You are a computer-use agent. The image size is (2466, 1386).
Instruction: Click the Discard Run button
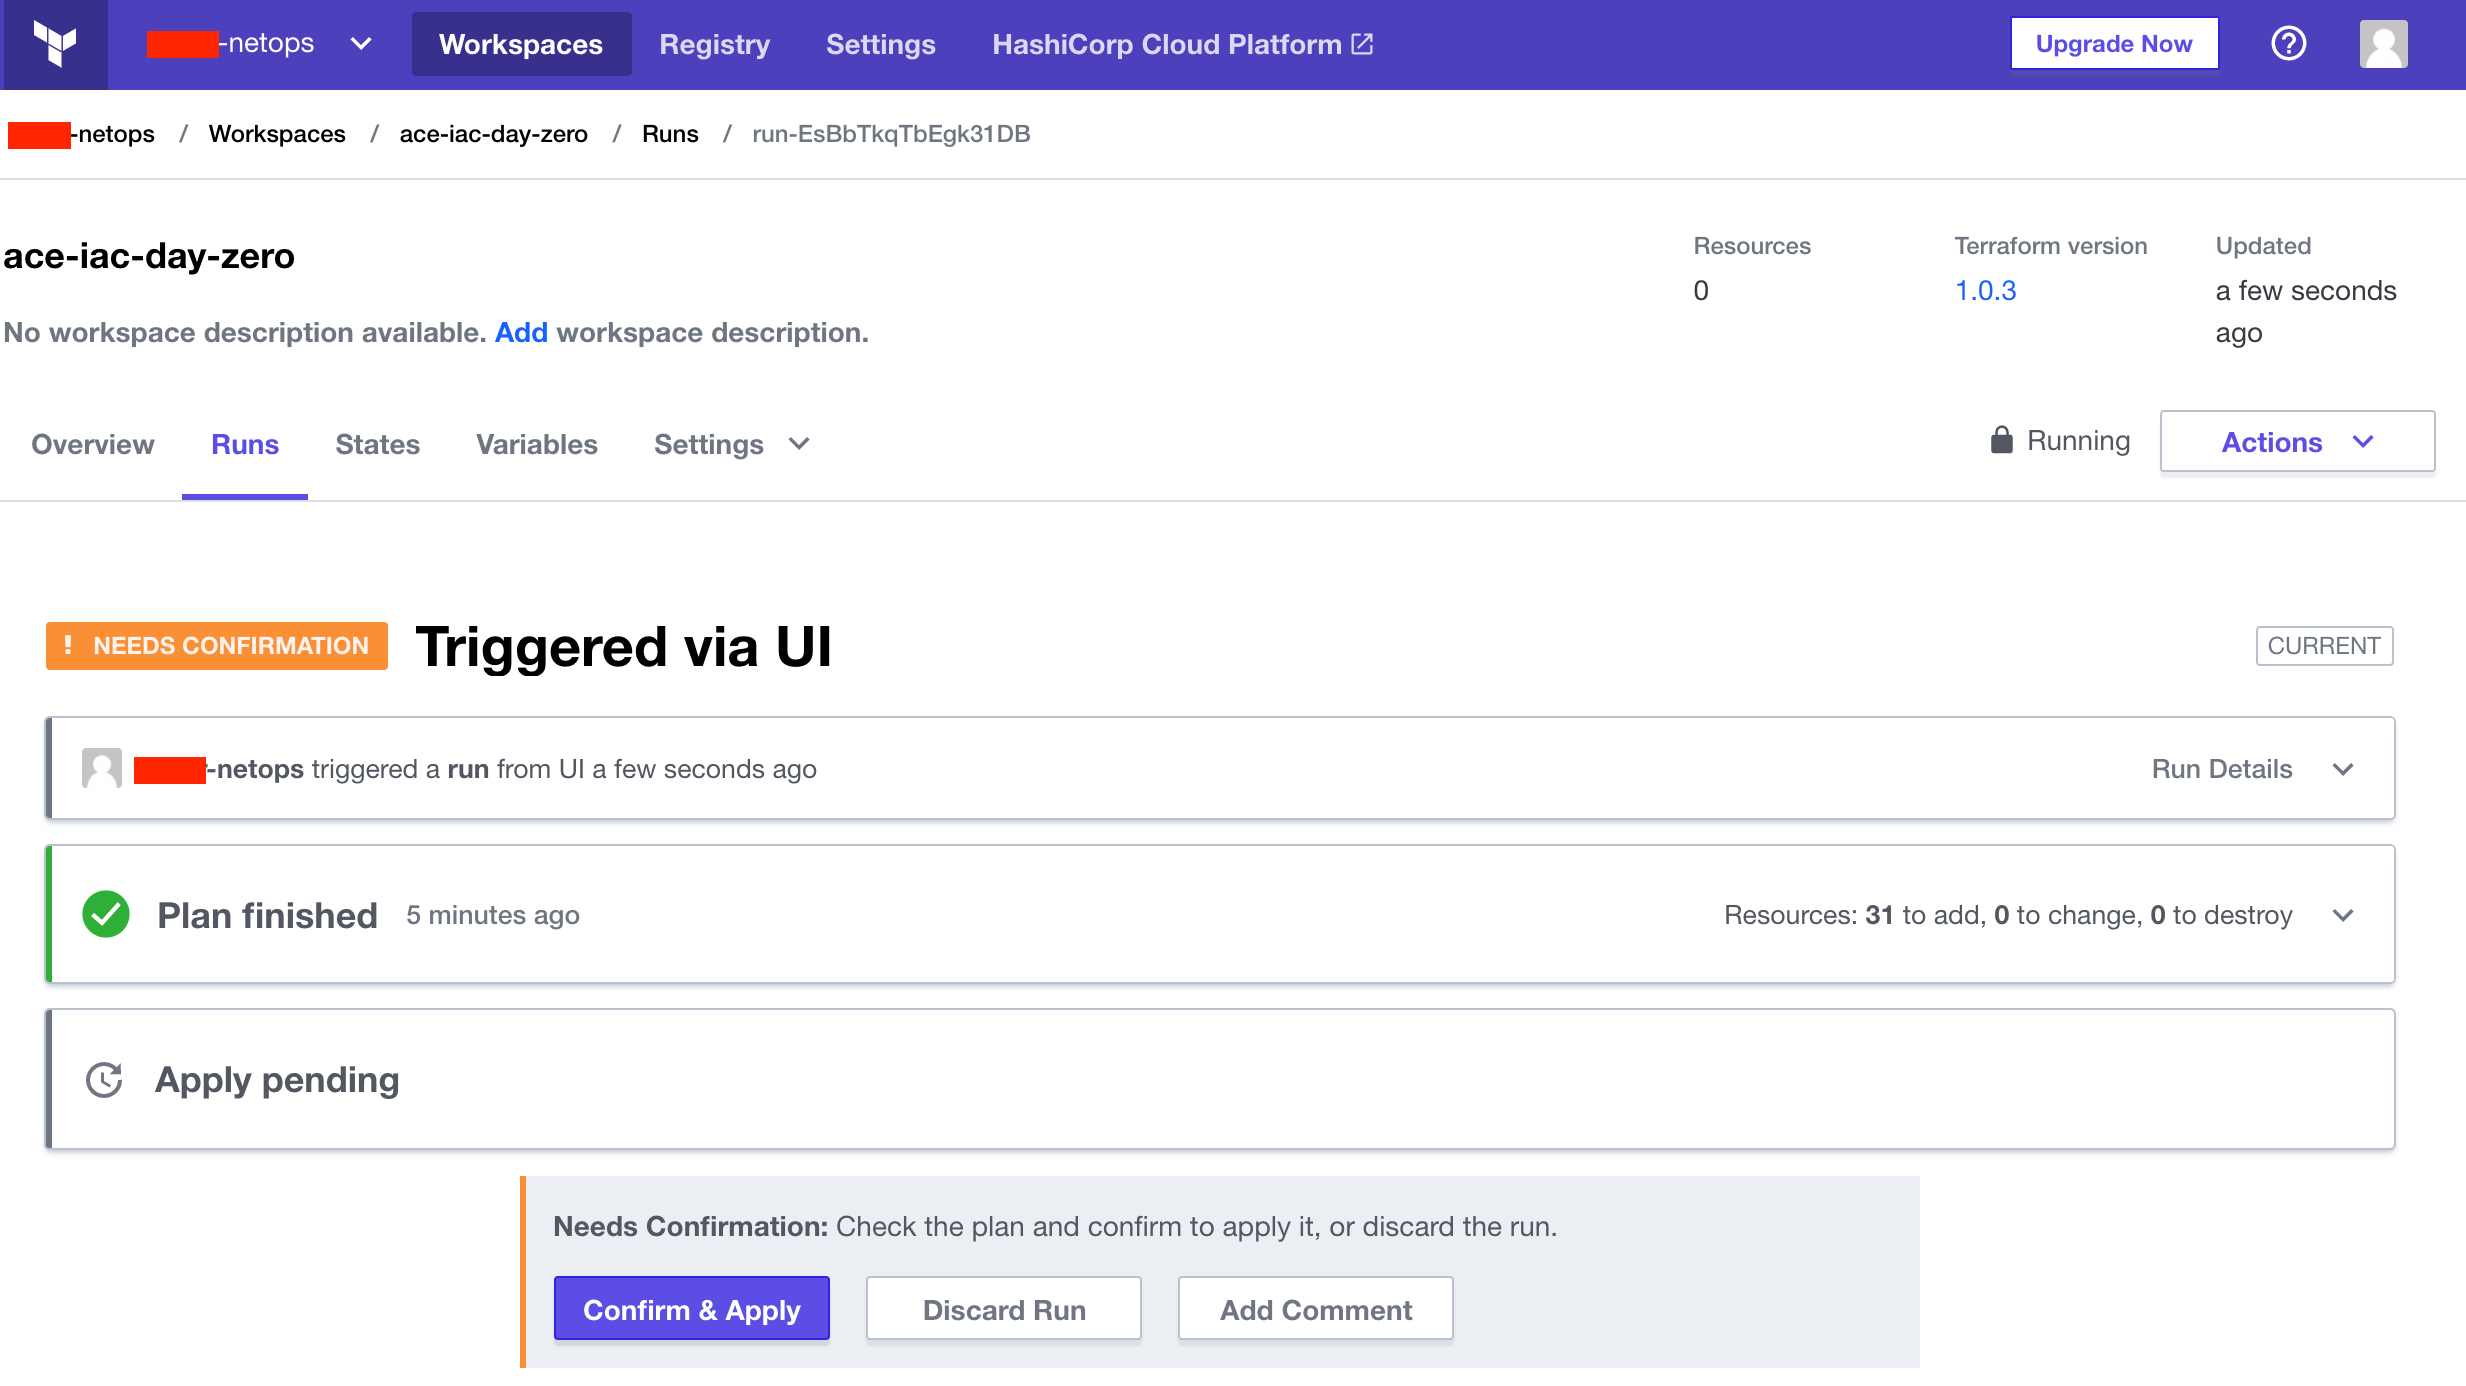(1004, 1309)
